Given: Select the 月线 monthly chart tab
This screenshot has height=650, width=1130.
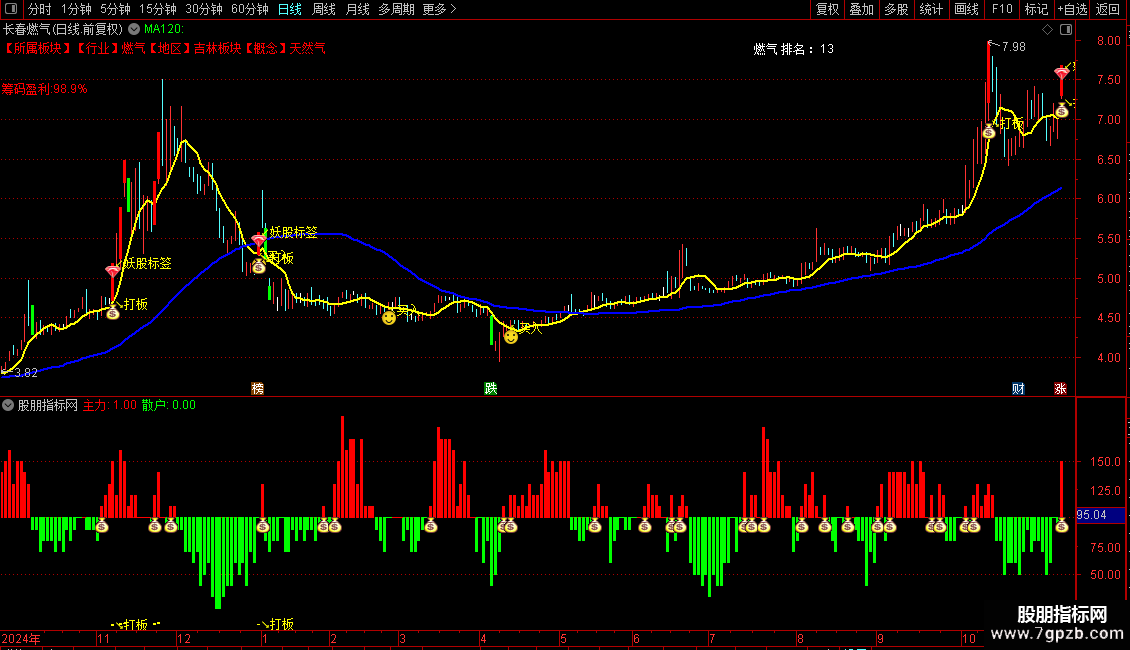Looking at the screenshot, I should (357, 9).
